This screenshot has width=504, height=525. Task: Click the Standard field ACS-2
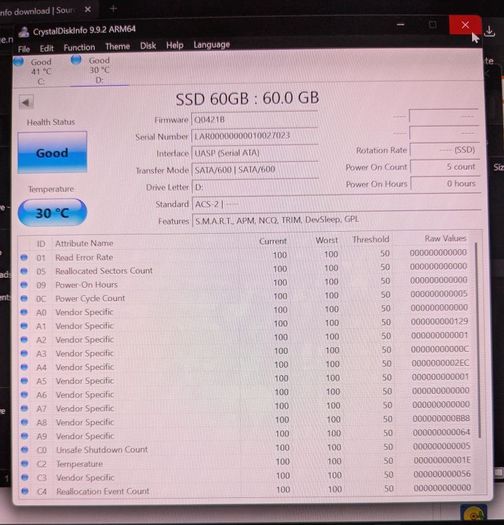point(337,204)
